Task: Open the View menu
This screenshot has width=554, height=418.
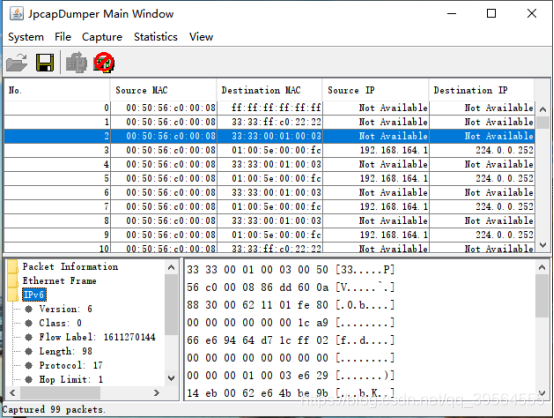Action: (201, 37)
